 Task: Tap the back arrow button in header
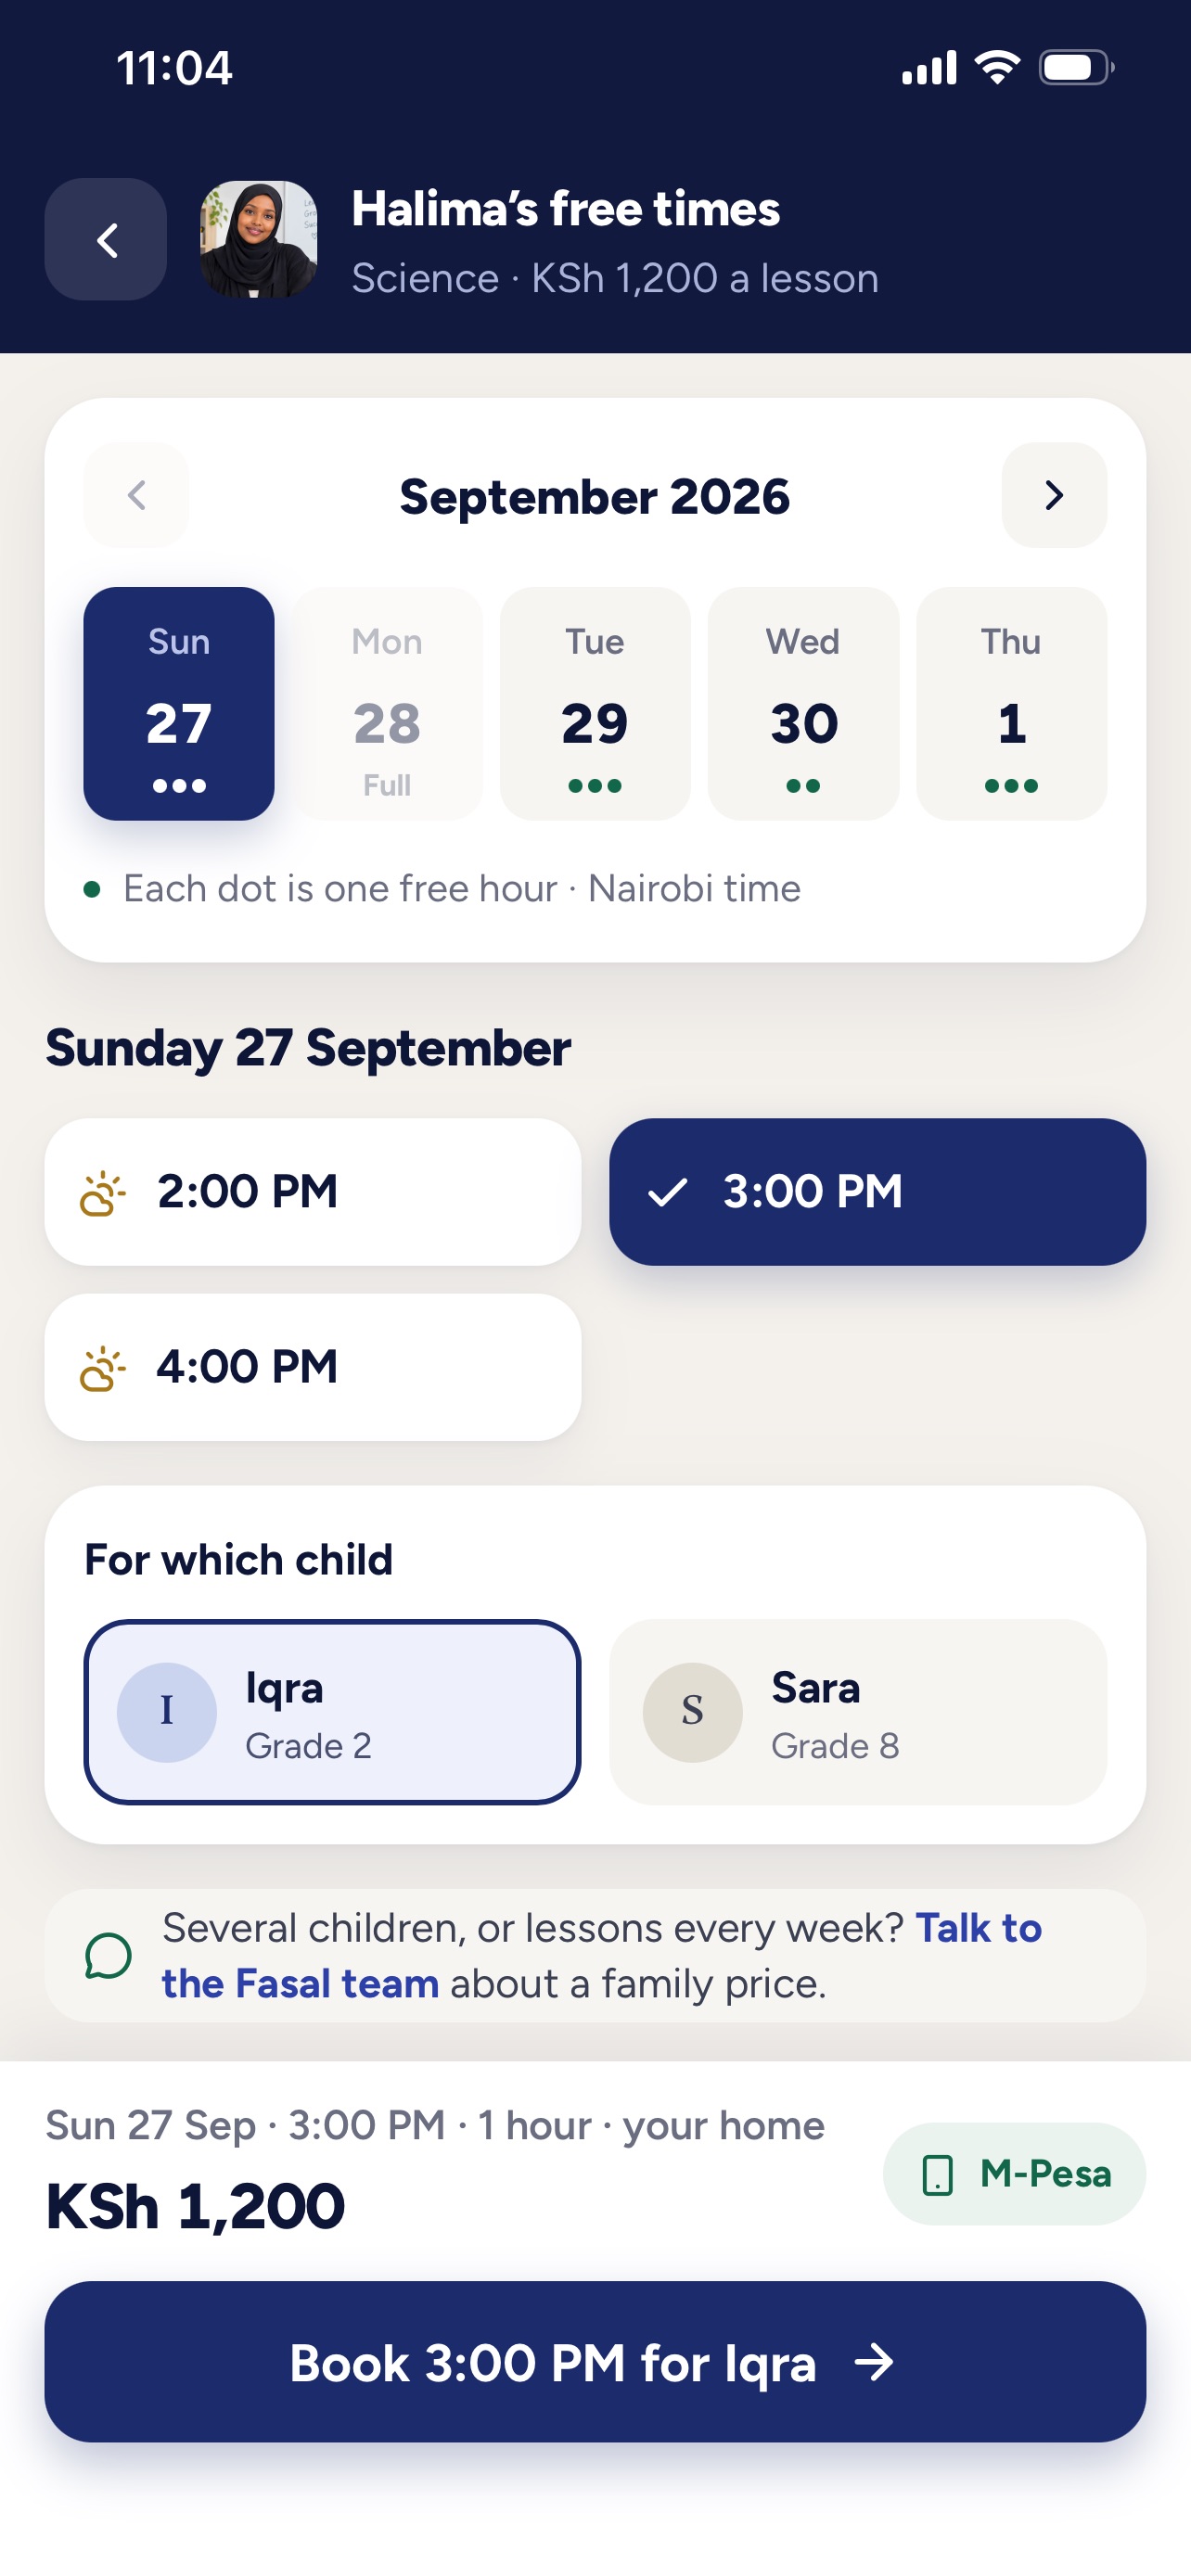(x=106, y=240)
